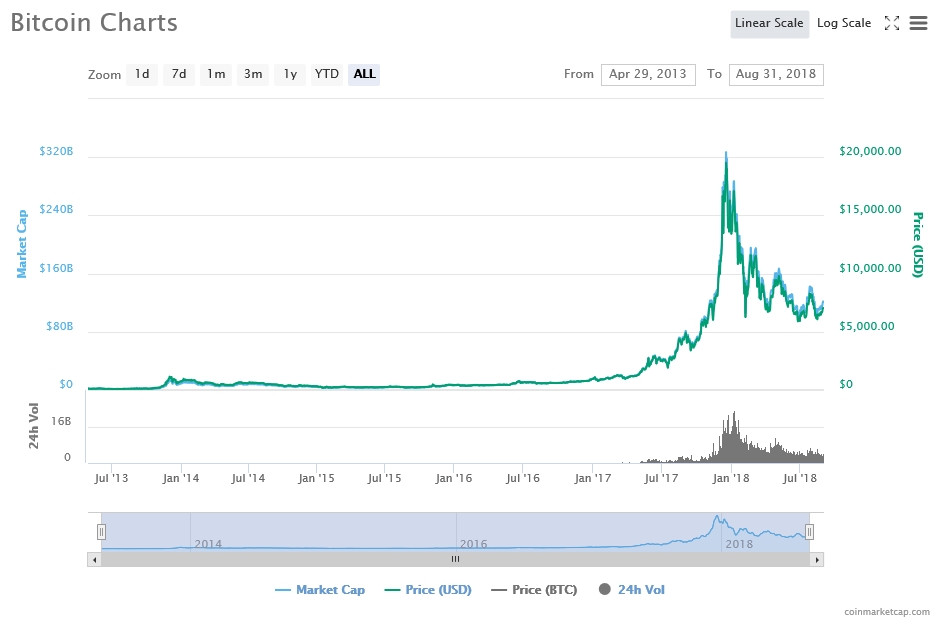Screen dimensions: 947x620
Task: Click the From date field
Action: (647, 74)
